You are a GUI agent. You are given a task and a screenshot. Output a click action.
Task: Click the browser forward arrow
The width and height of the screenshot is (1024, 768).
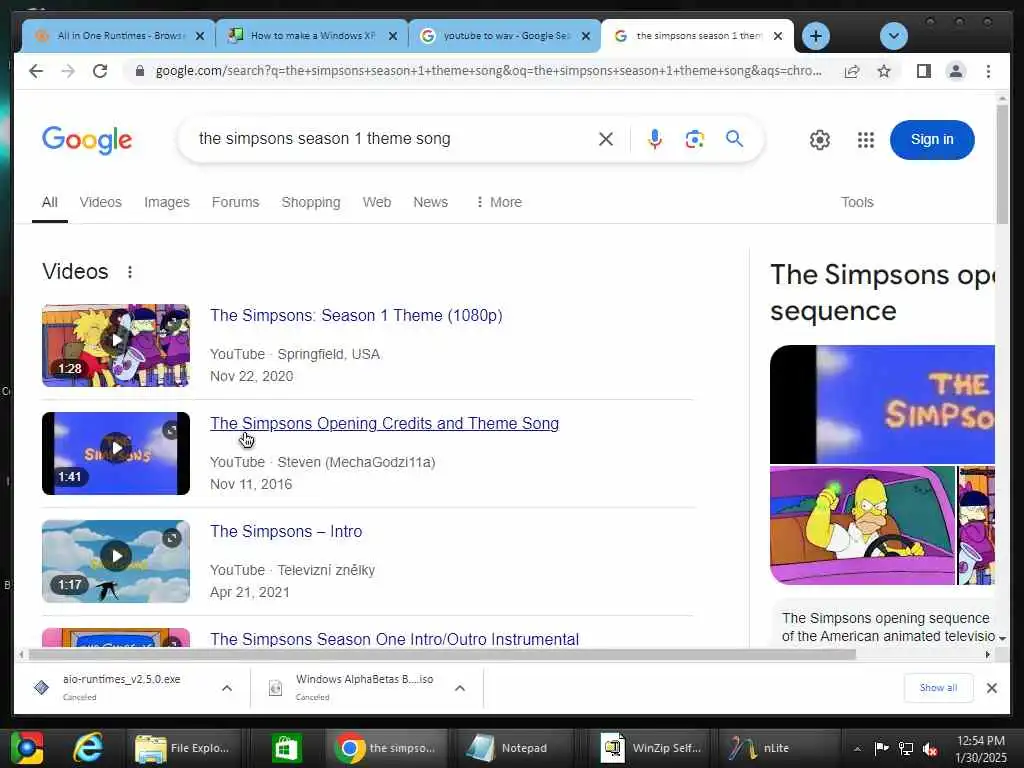point(68,71)
